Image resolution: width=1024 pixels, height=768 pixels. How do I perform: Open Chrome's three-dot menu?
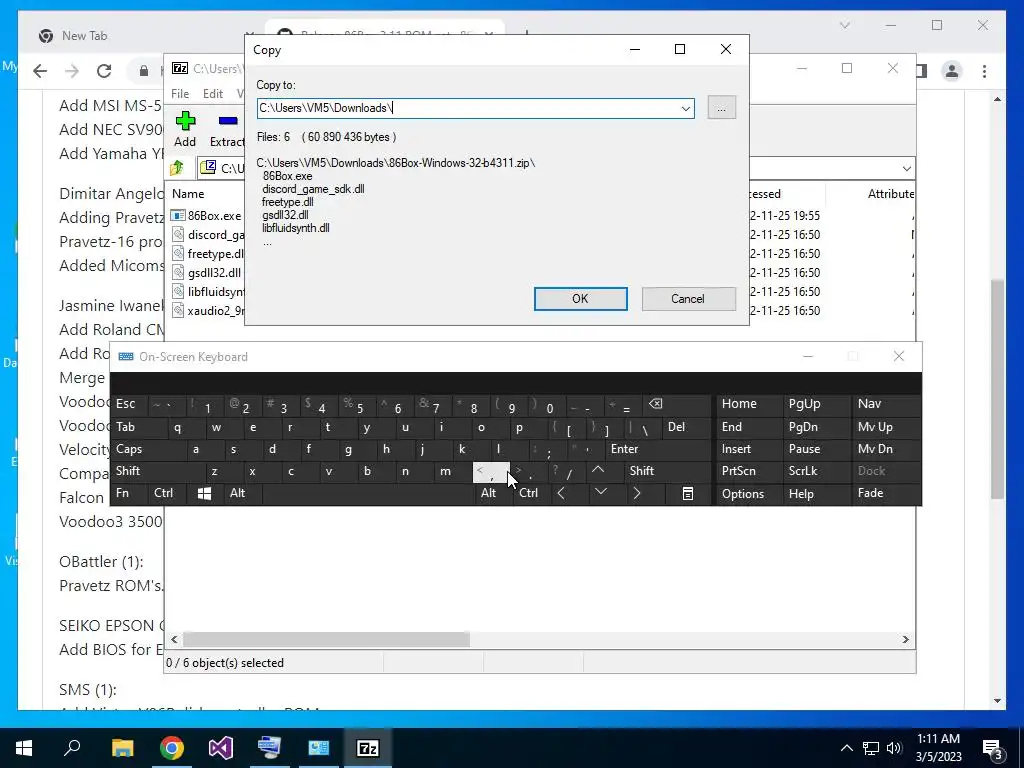[x=984, y=71]
